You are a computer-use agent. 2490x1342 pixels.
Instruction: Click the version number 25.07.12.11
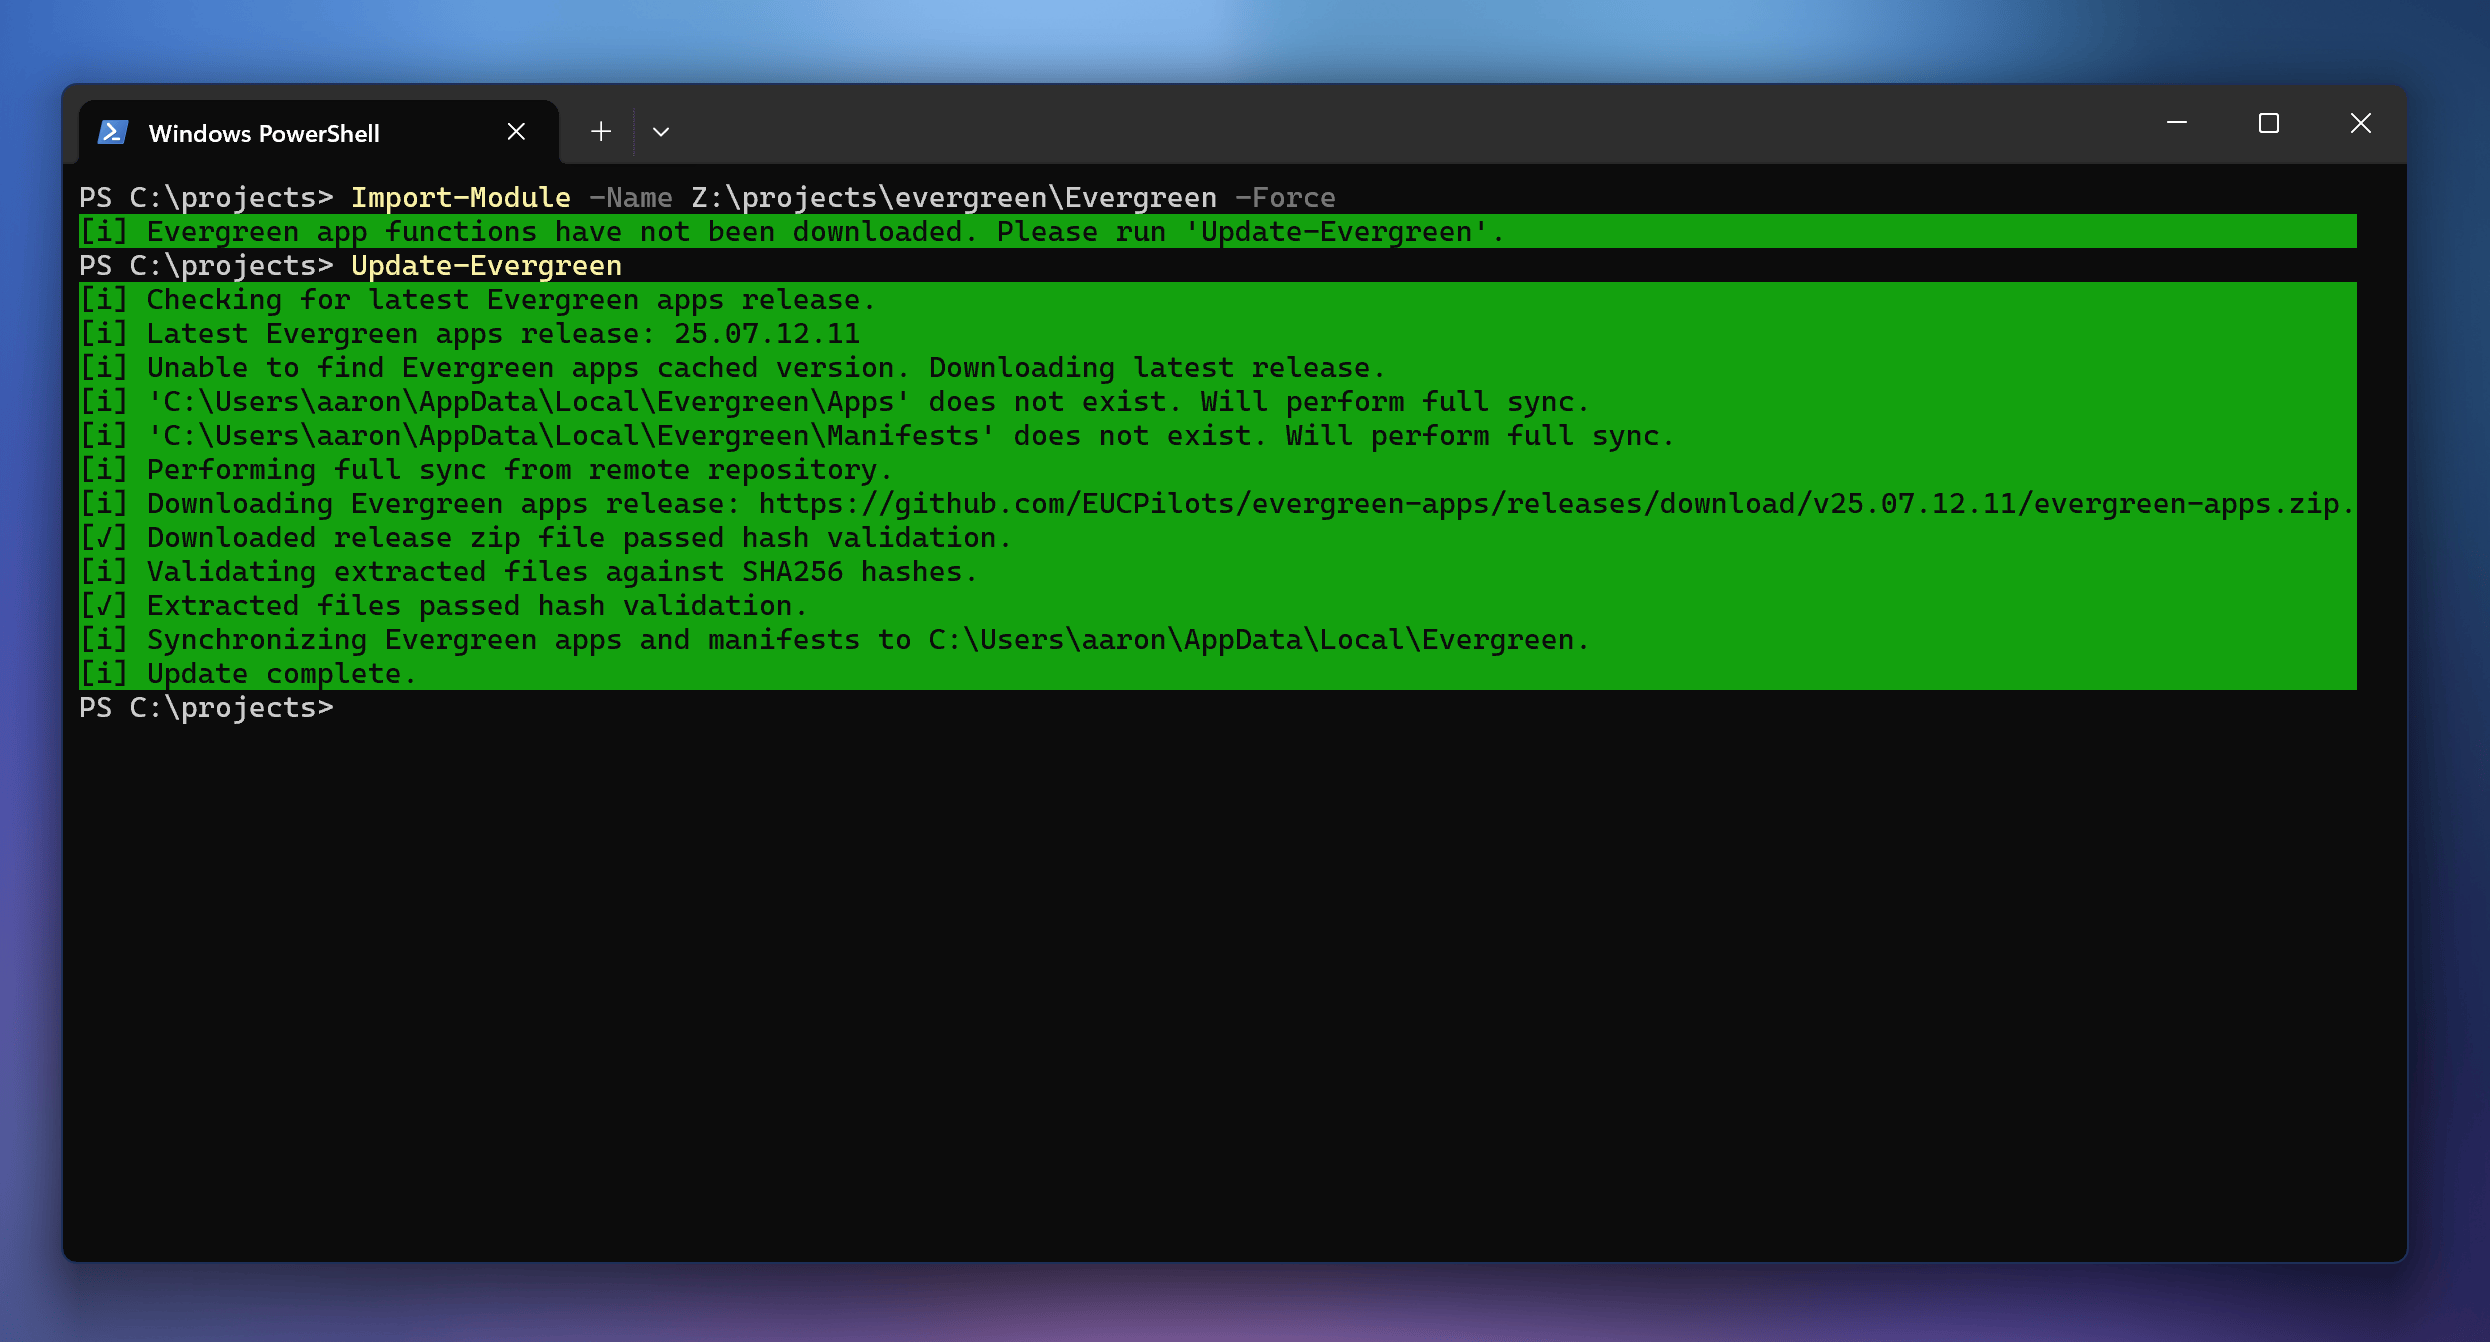767,334
